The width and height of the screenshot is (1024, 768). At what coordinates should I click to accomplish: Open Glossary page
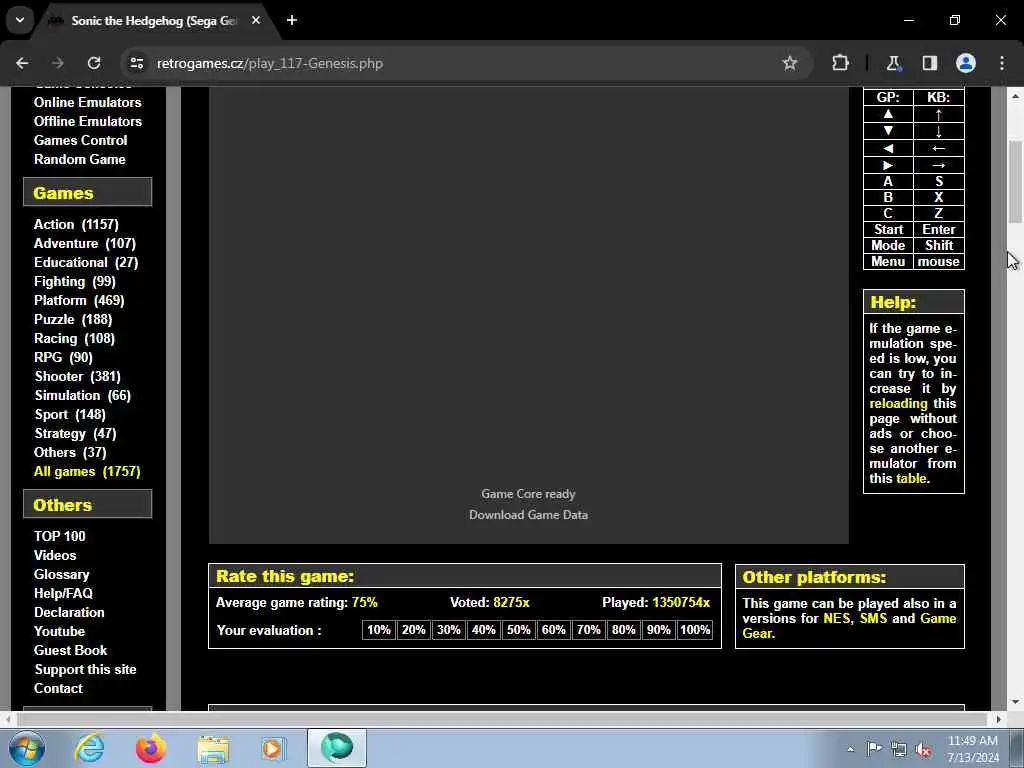pyautogui.click(x=61, y=573)
